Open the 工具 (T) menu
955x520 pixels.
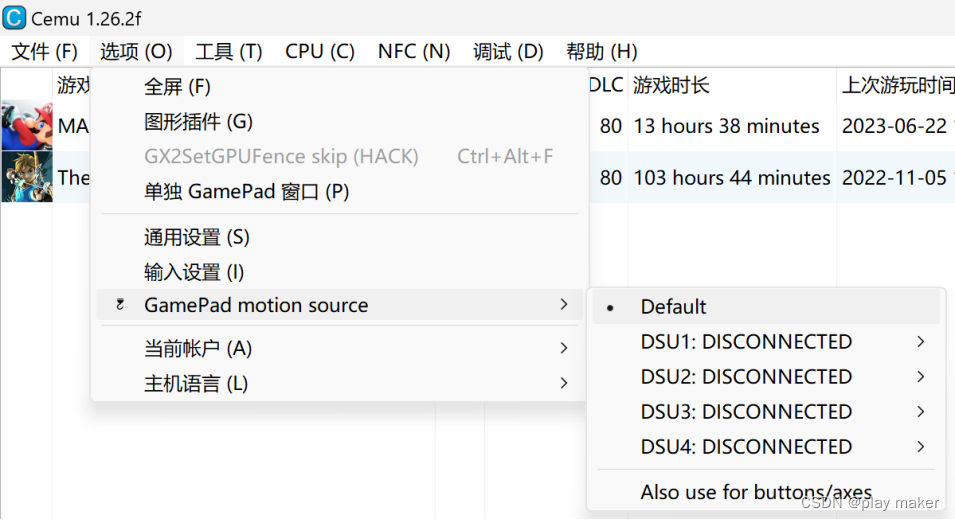(x=228, y=52)
